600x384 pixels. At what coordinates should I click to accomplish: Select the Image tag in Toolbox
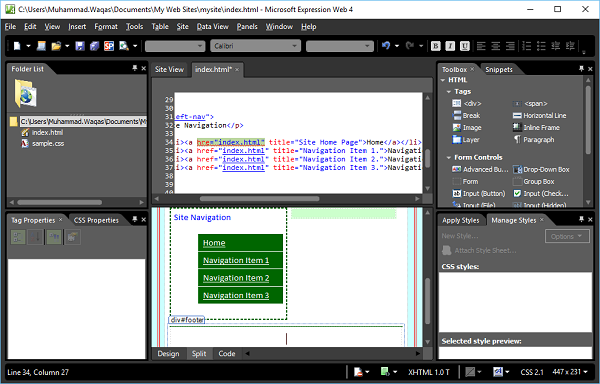point(467,127)
